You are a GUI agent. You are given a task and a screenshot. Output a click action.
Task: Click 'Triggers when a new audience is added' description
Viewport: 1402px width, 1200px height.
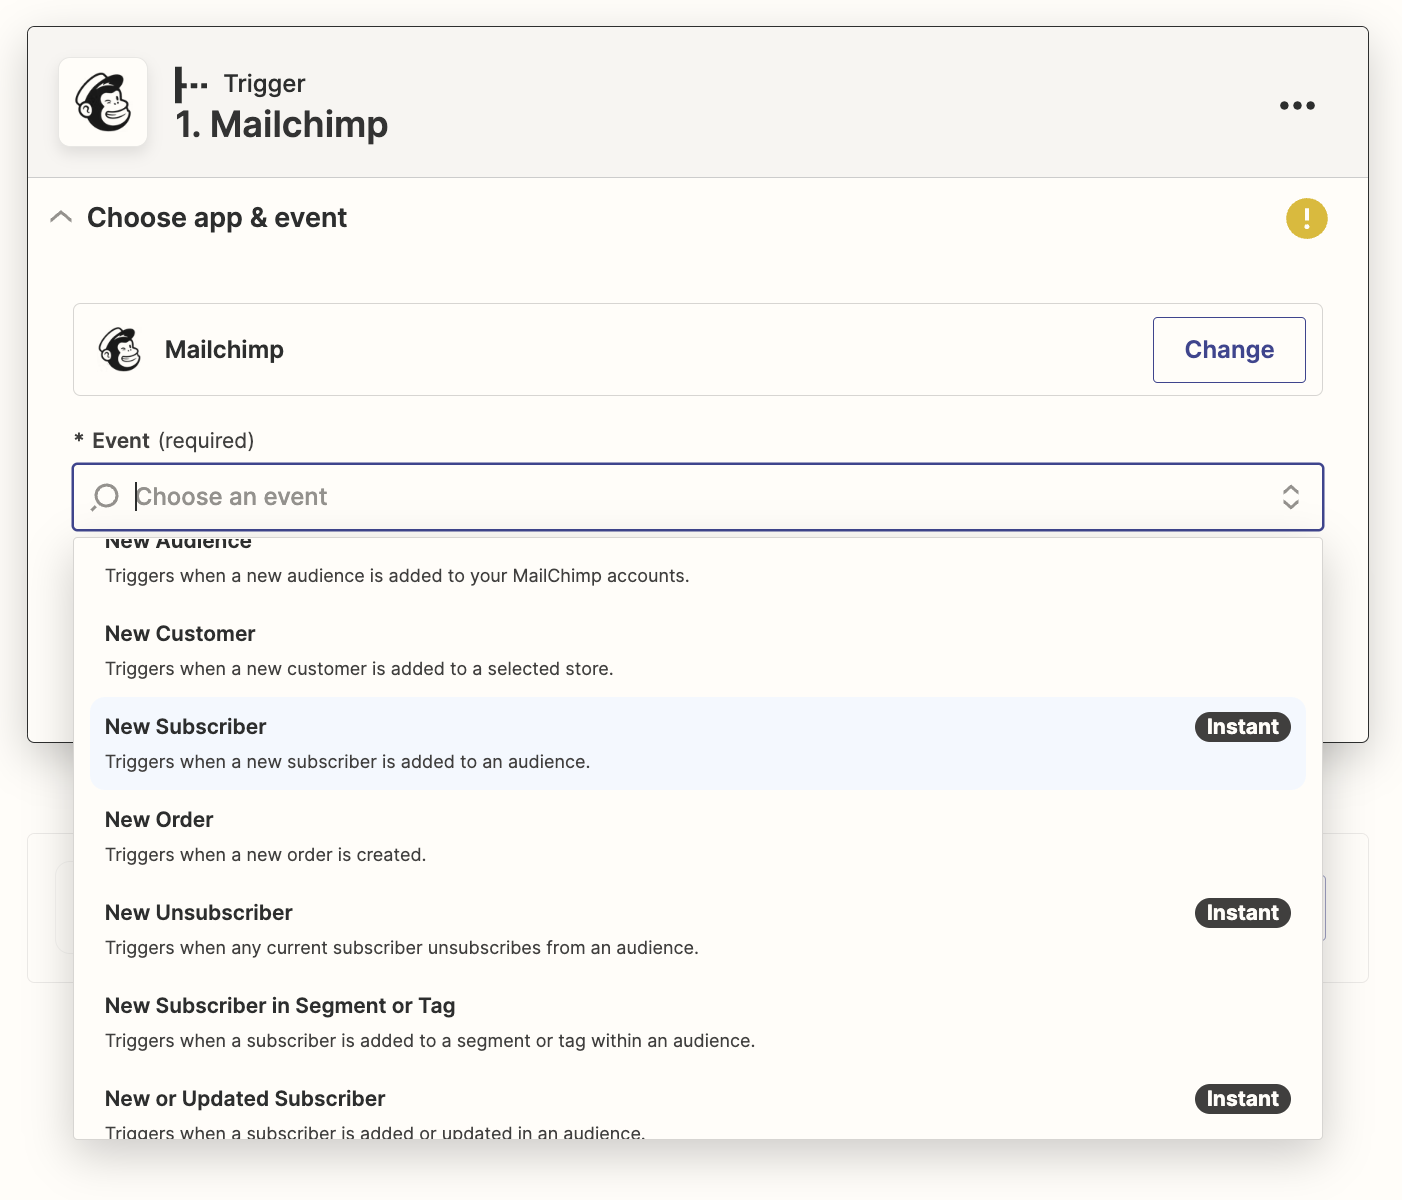(x=397, y=576)
